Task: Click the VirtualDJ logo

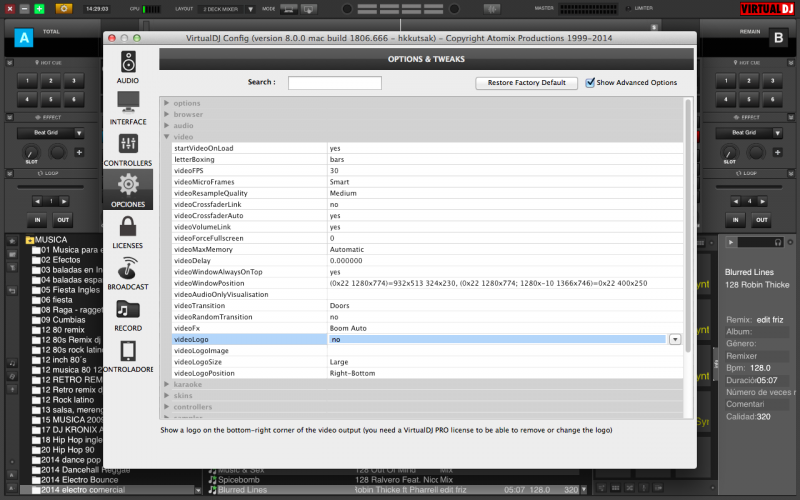Action: (767, 9)
